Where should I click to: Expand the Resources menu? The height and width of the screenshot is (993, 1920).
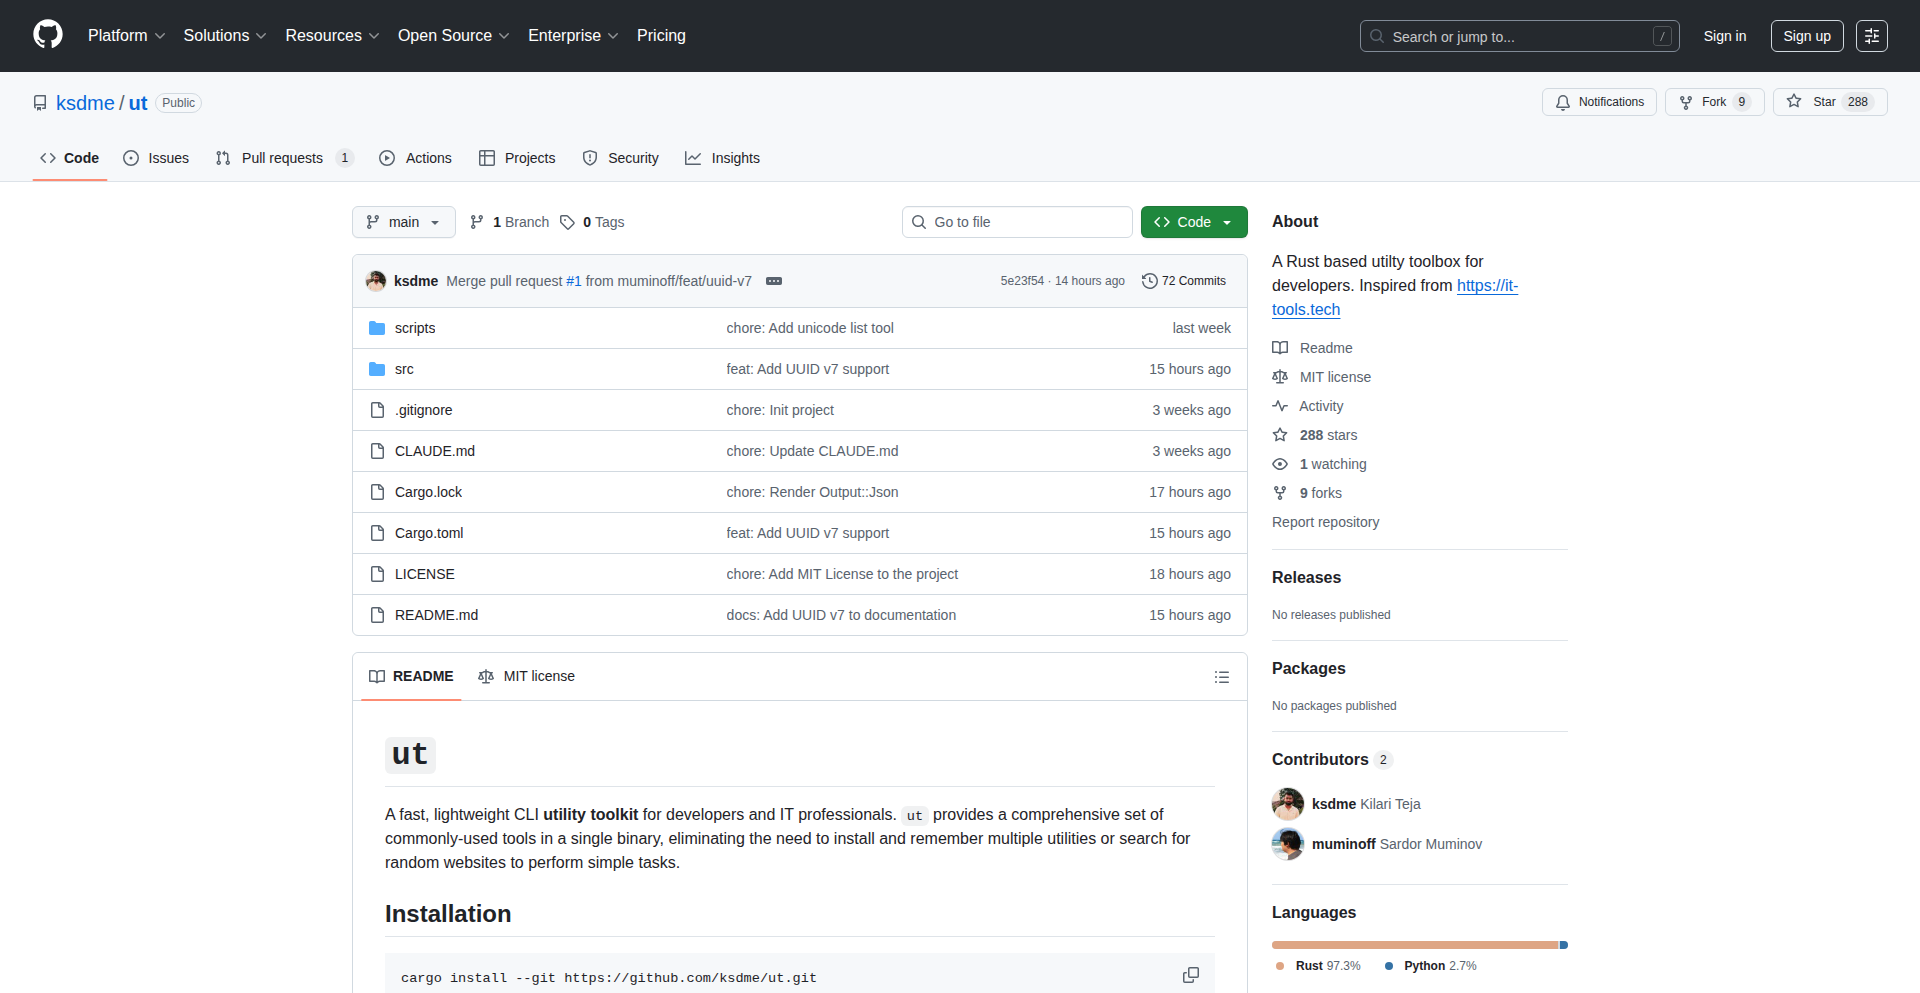point(332,35)
